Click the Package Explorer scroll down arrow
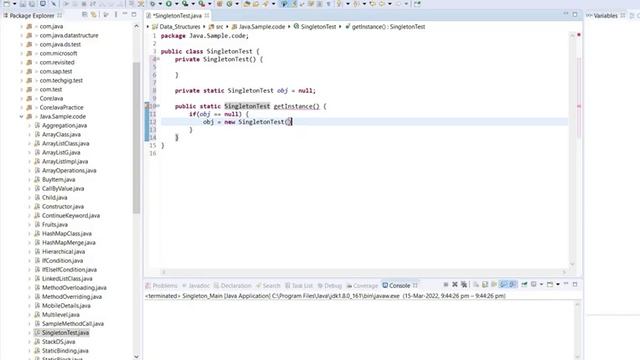 [136, 356]
